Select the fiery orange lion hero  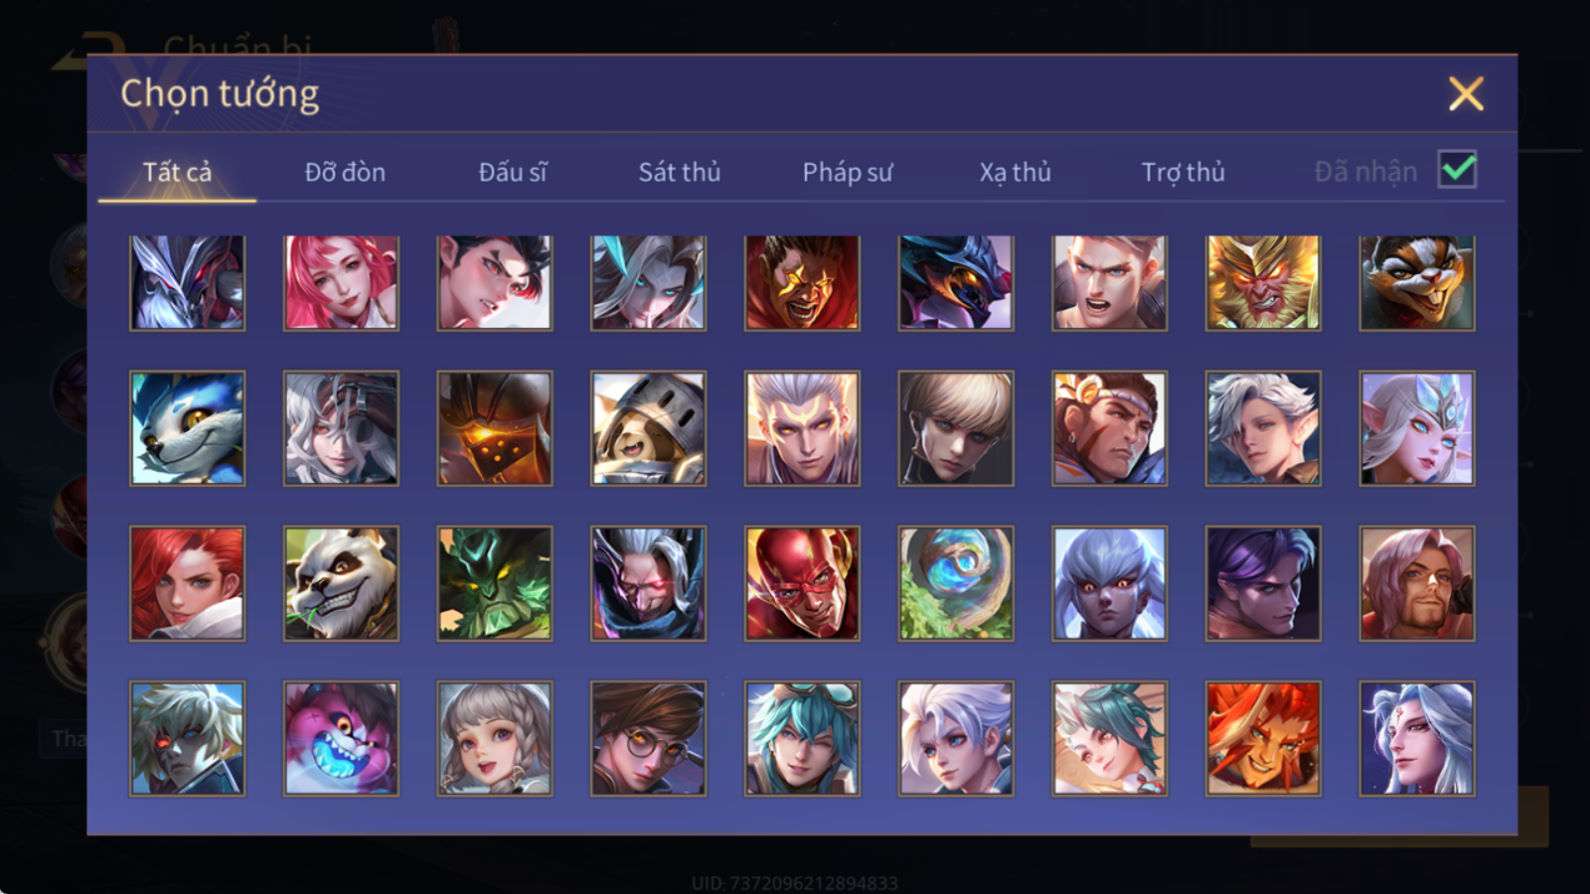coord(1263,739)
